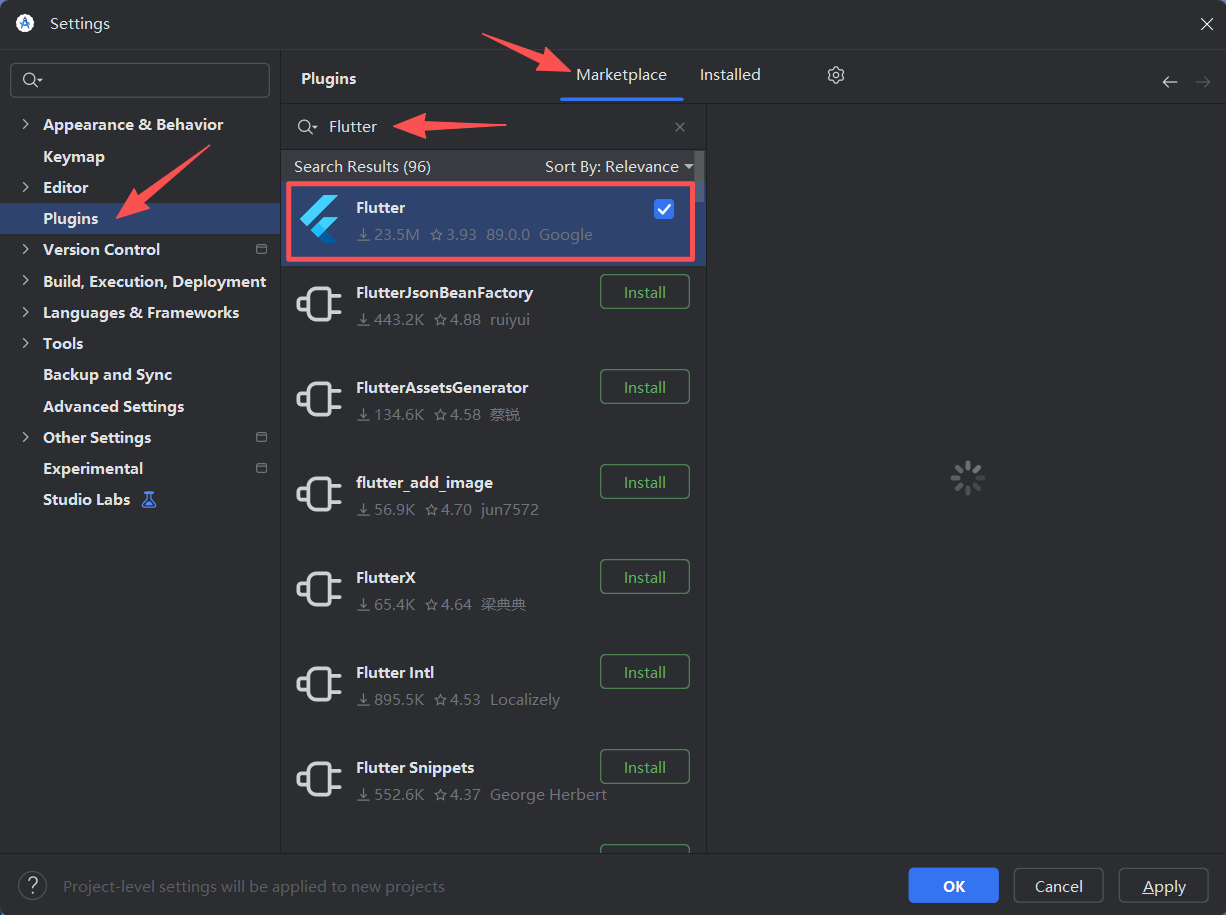Click Version Control project-level settings icon
1226x915 pixels.
pos(262,249)
